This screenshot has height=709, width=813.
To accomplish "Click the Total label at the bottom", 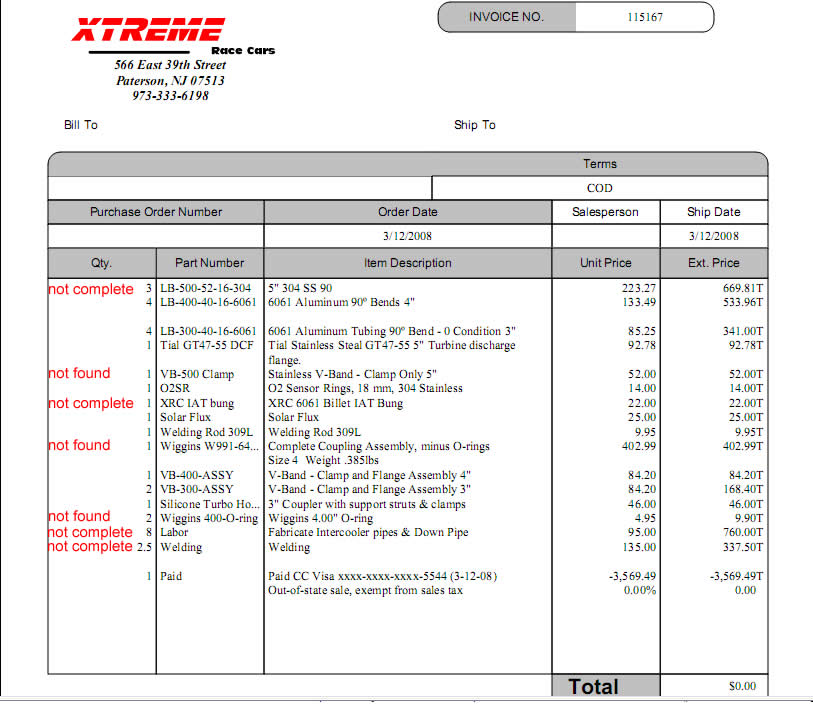I will 593,687.
